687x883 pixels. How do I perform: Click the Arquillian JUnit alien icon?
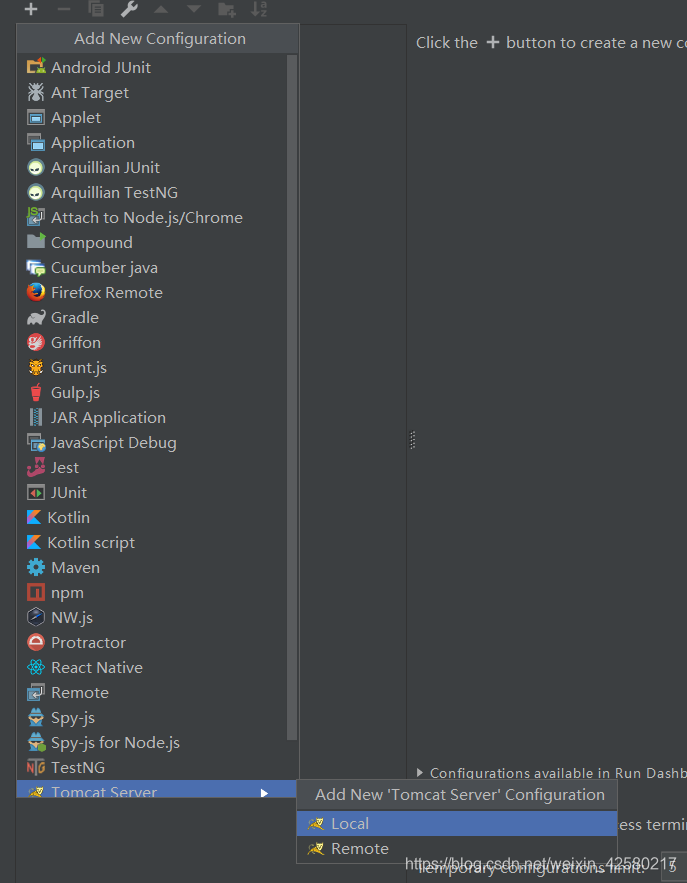[x=36, y=167]
